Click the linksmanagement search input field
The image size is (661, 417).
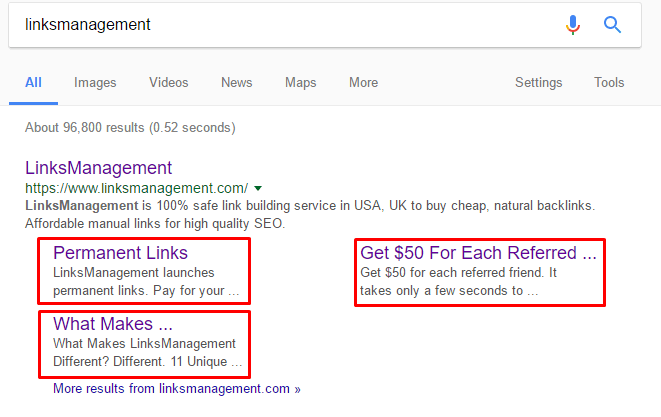pyautogui.click(x=287, y=24)
